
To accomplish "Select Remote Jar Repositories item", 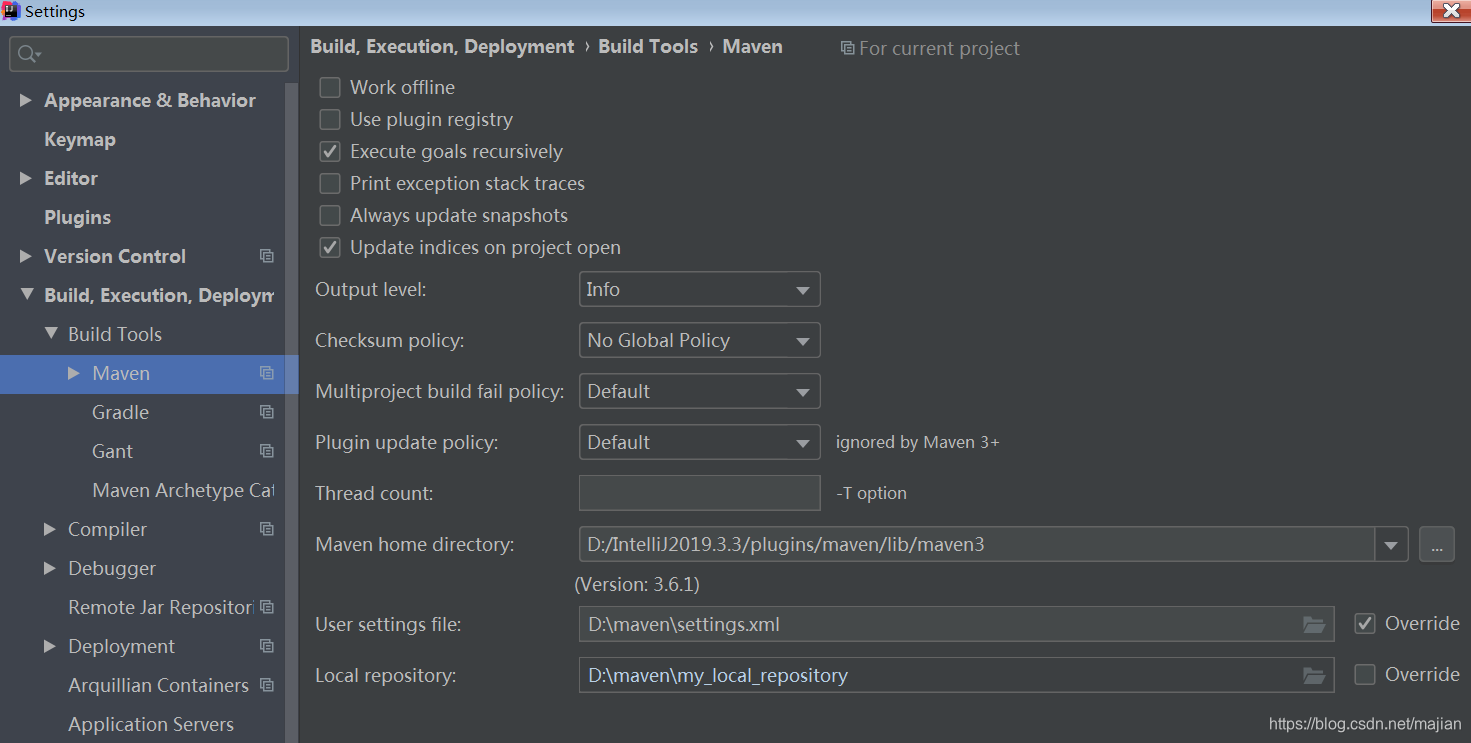I will pyautogui.click(x=161, y=607).
